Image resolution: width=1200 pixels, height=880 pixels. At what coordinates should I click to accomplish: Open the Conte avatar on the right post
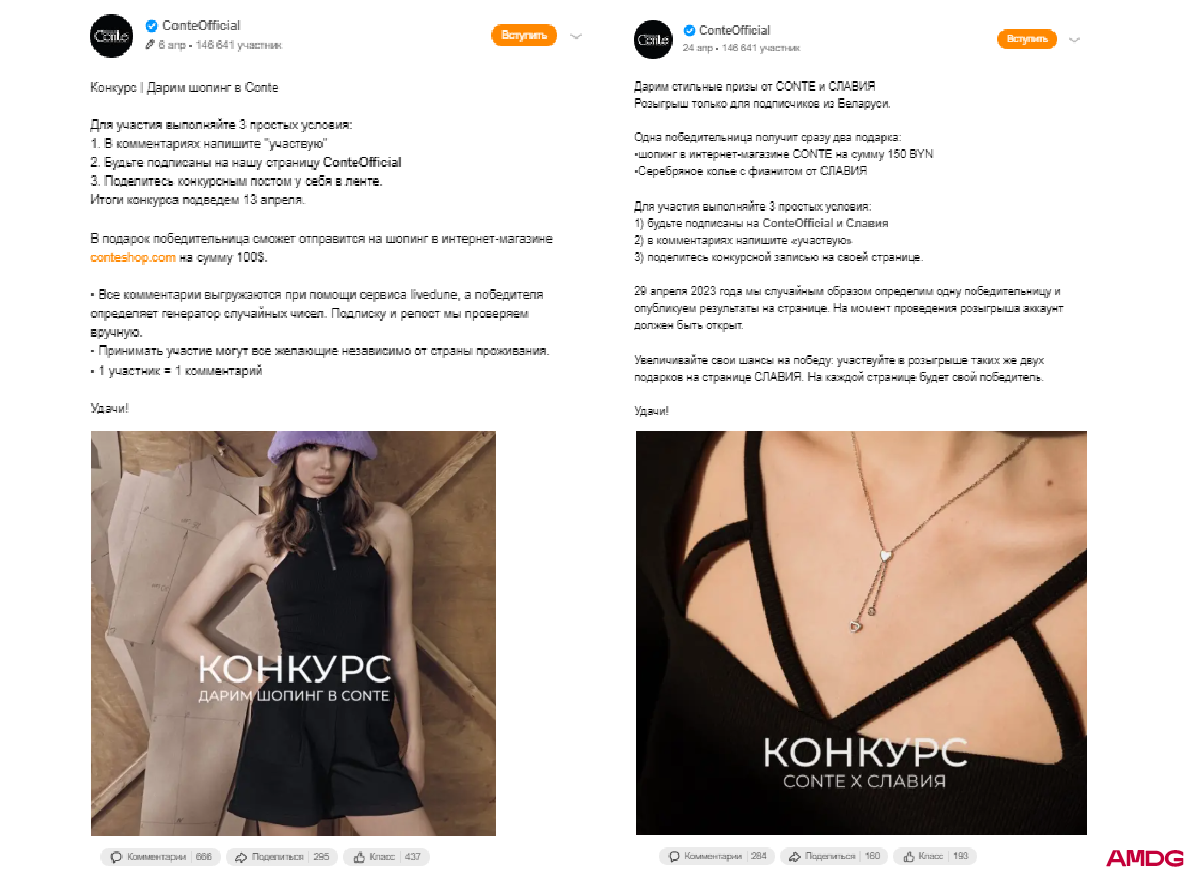pyautogui.click(x=654, y=39)
